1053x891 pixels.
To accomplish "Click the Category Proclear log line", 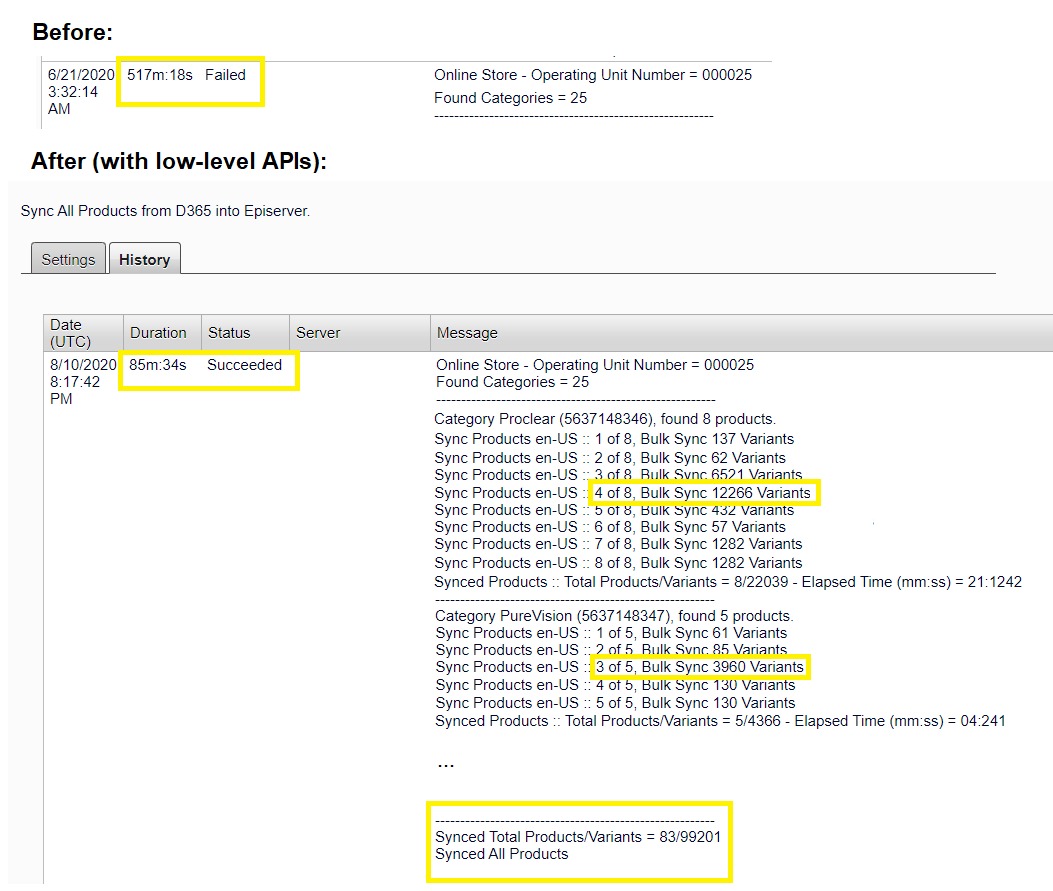I will [605, 419].
